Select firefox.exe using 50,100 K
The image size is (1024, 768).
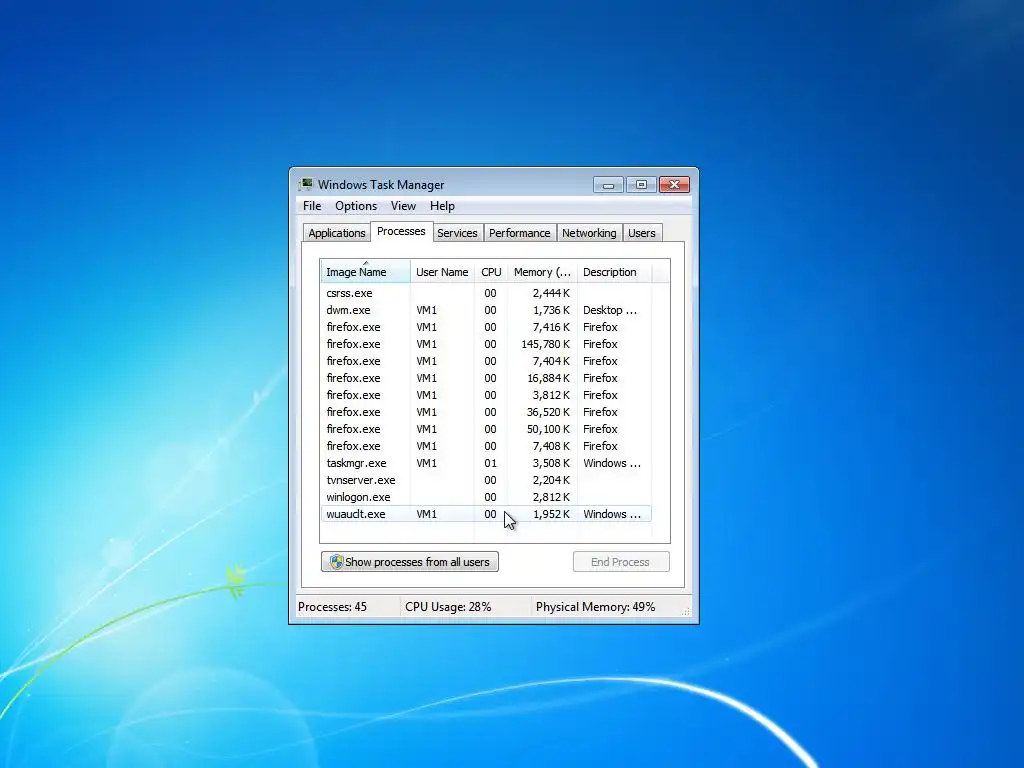486,429
